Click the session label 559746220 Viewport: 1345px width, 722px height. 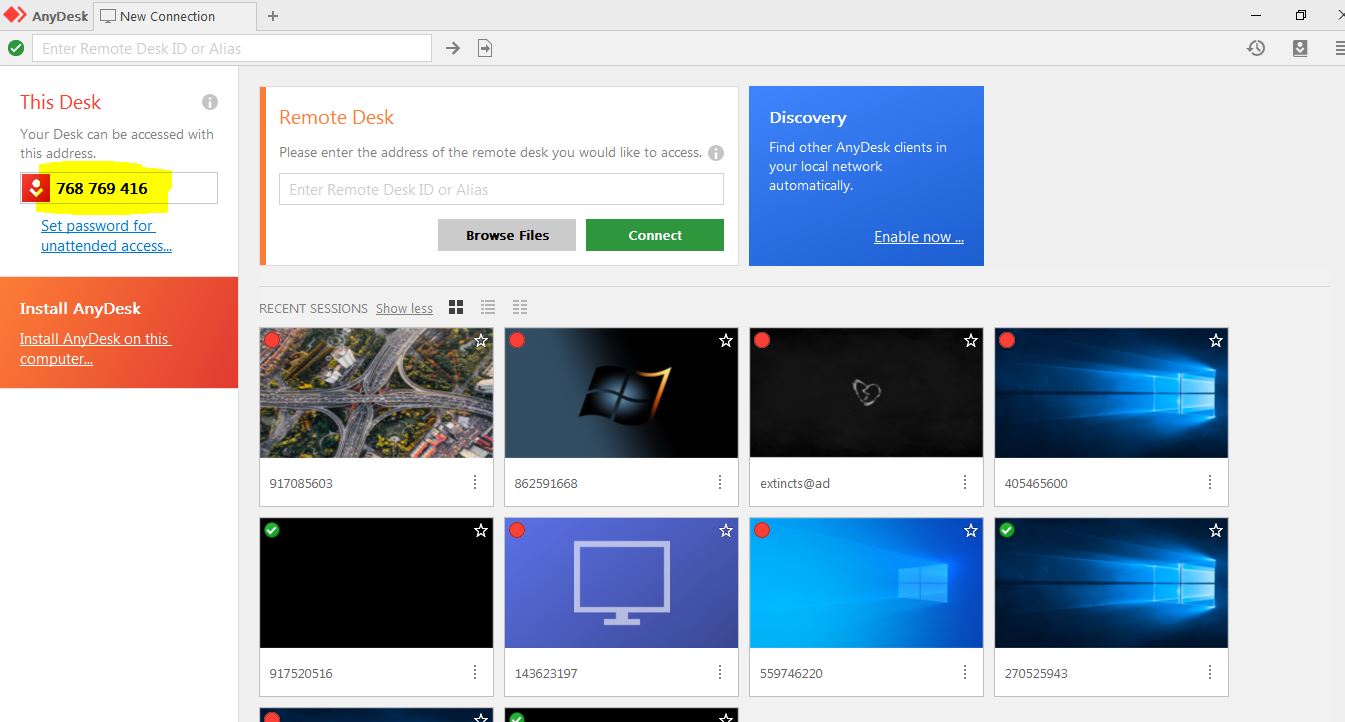click(791, 673)
